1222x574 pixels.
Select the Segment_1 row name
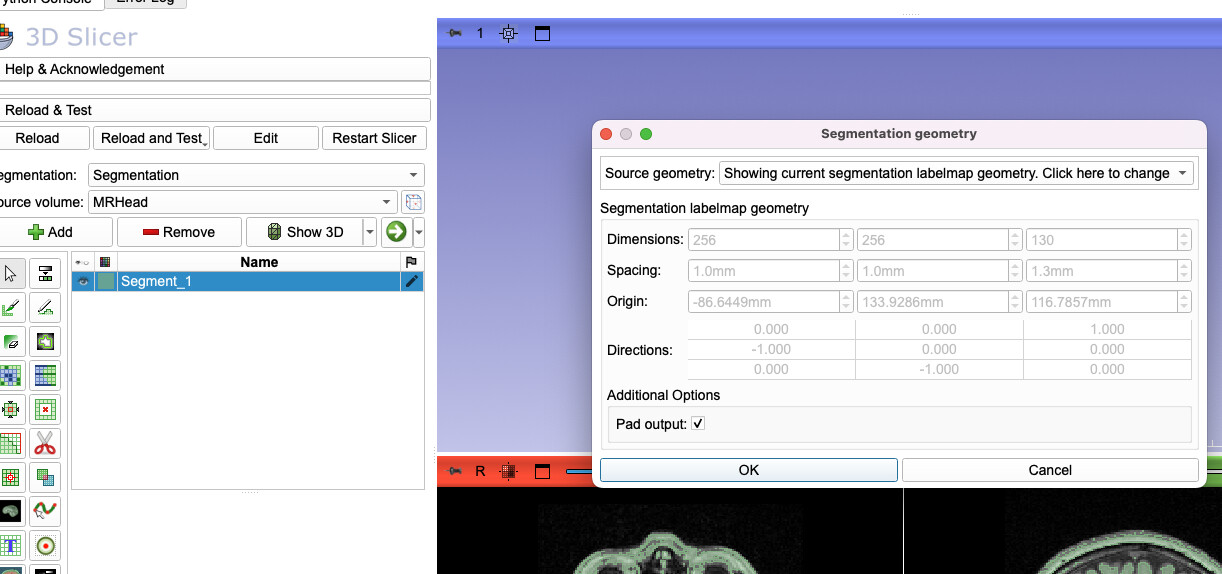click(156, 282)
